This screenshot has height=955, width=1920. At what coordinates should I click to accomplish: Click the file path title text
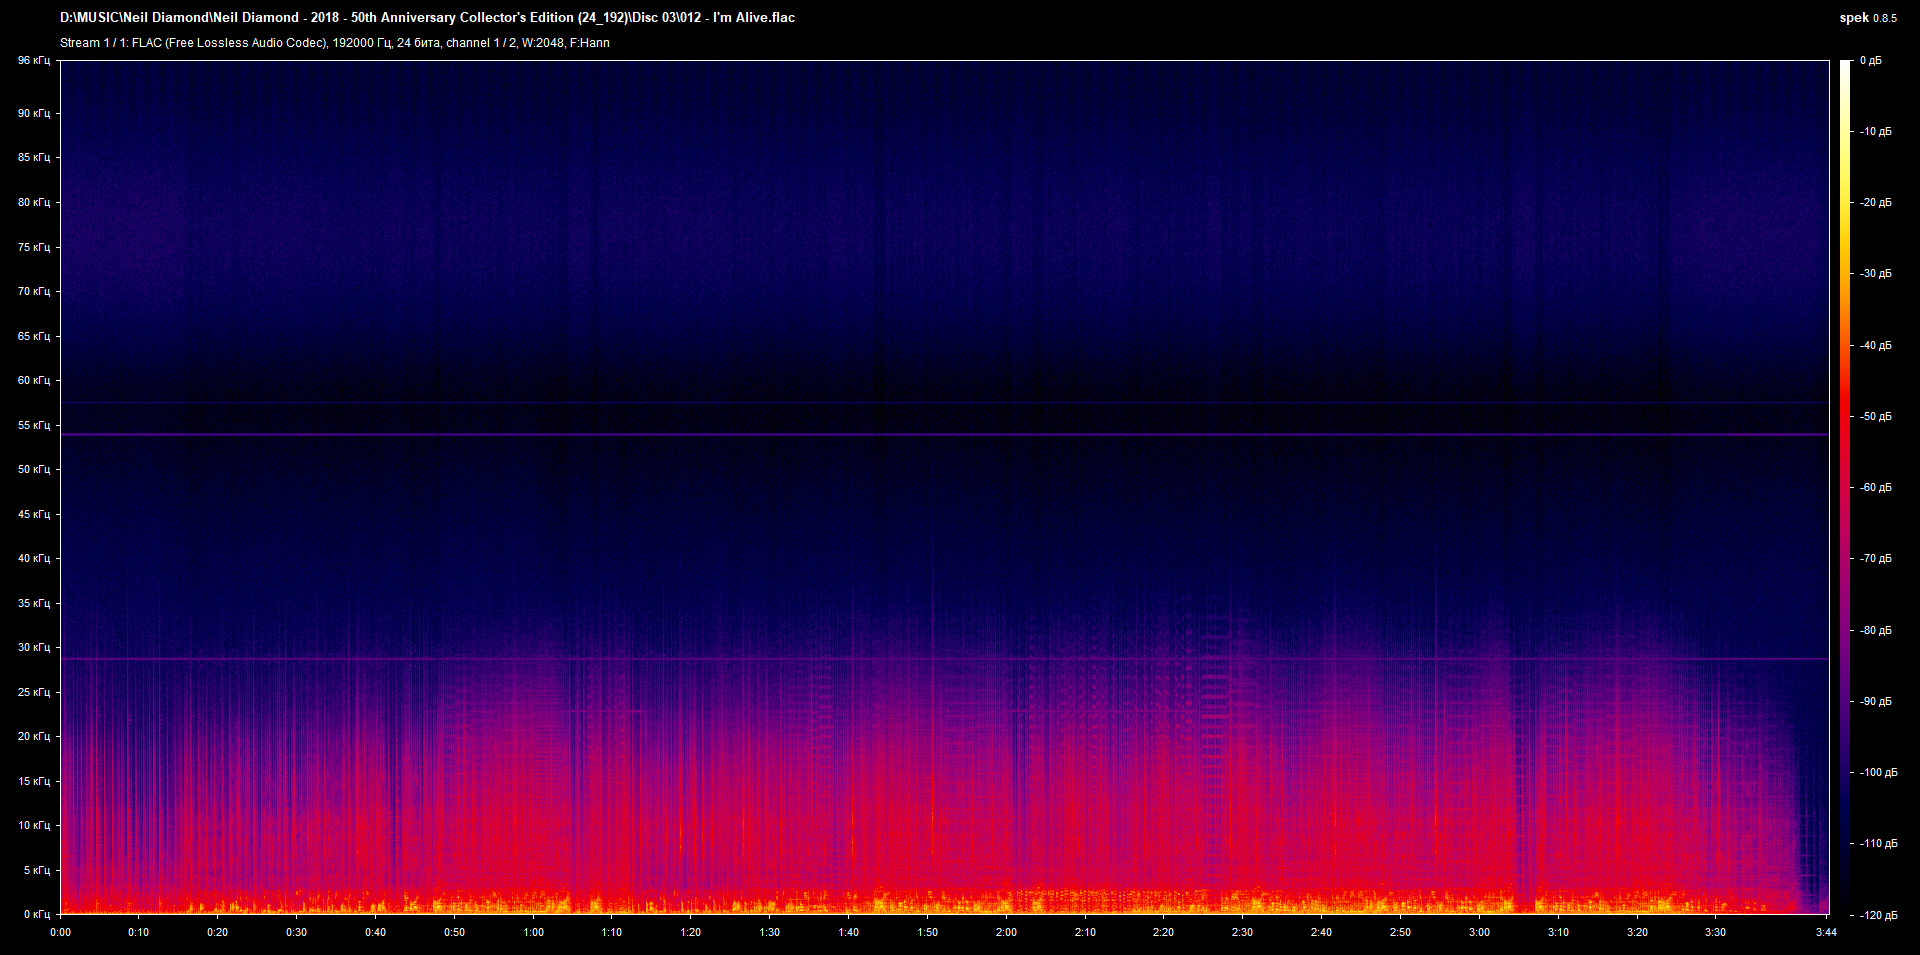427,18
